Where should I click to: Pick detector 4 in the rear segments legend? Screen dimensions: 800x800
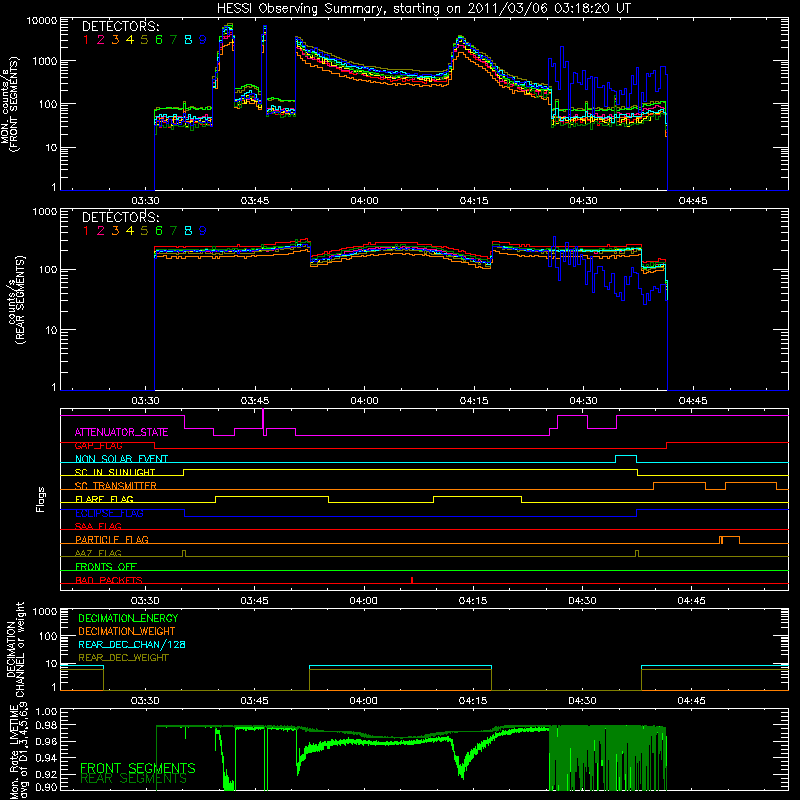pos(130,231)
